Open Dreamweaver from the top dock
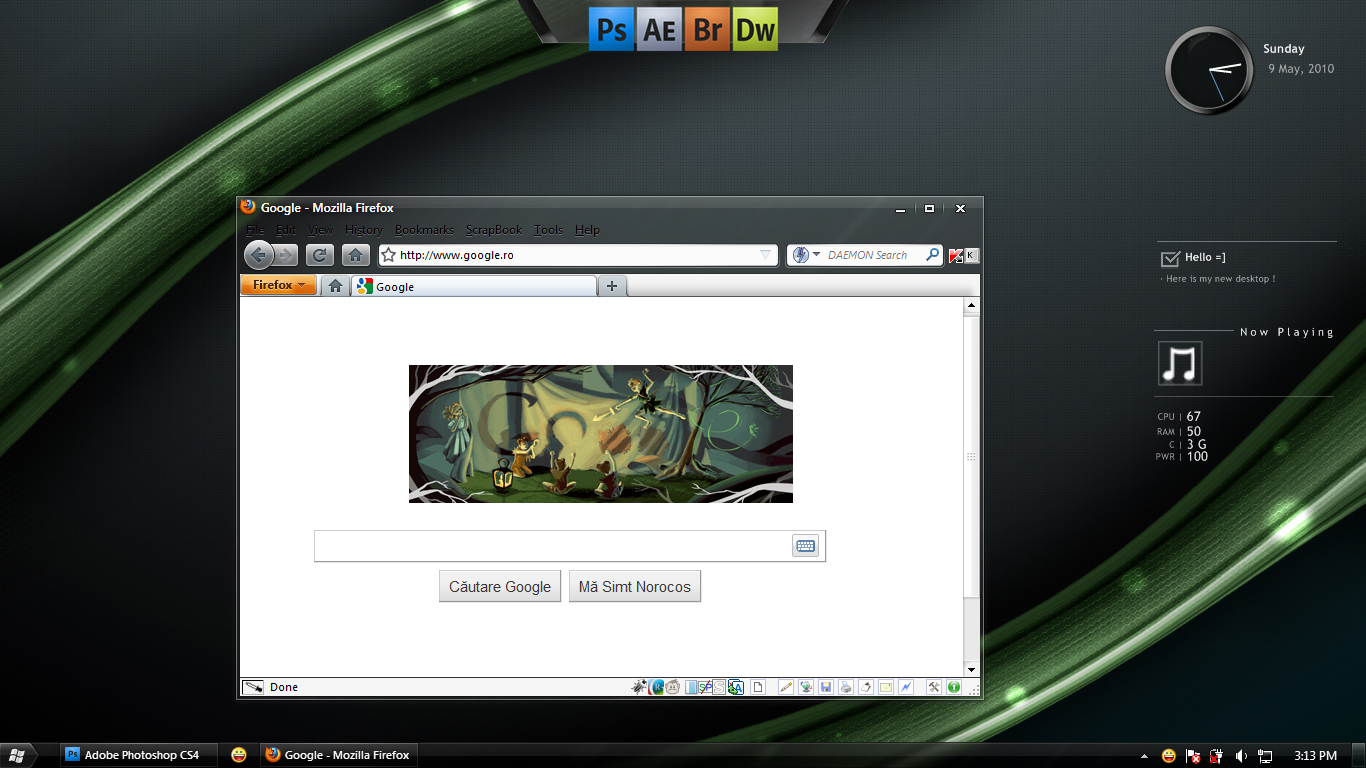The width and height of the screenshot is (1366, 768). point(755,29)
